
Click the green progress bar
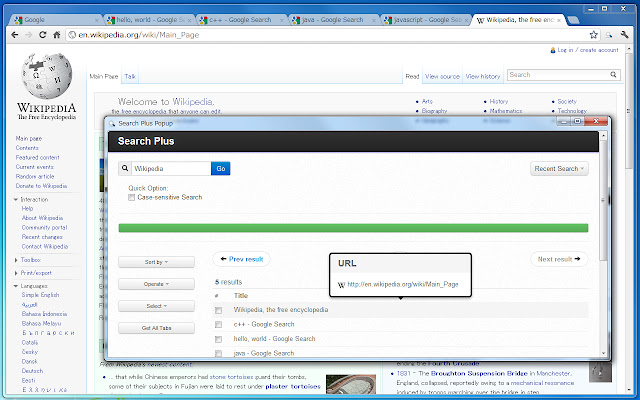click(353, 228)
